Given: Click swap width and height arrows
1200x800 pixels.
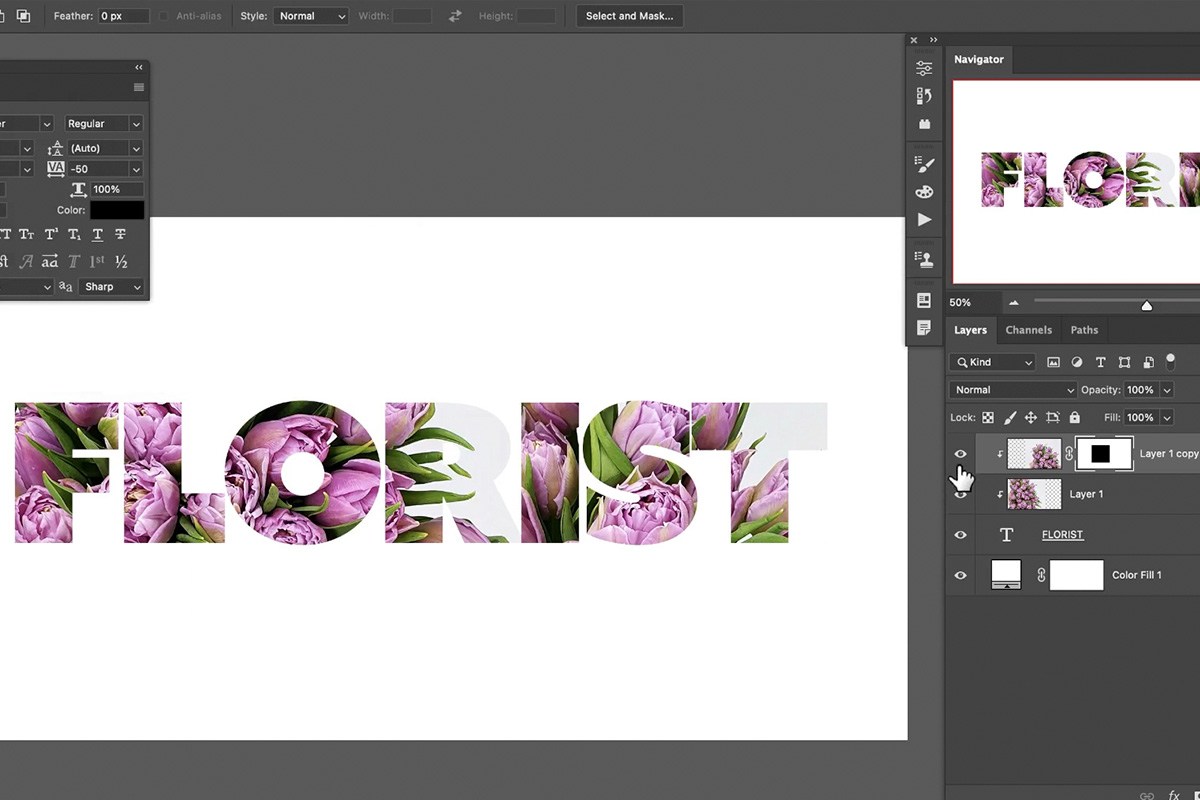Looking at the screenshot, I should [x=456, y=16].
